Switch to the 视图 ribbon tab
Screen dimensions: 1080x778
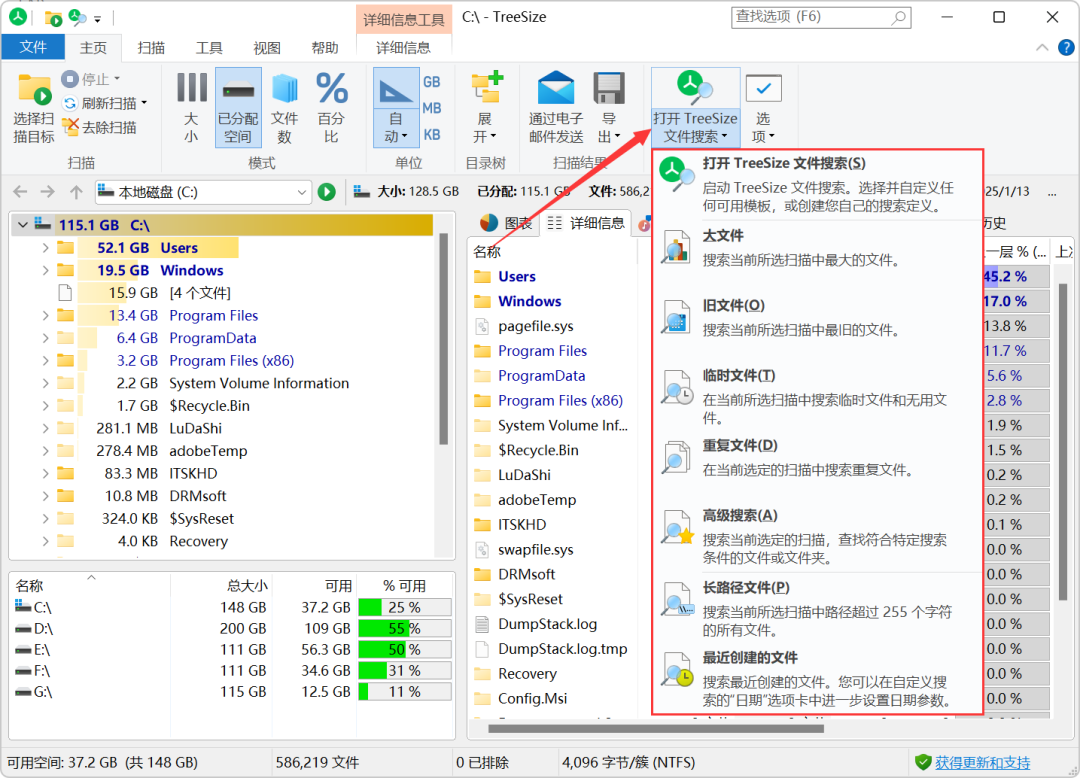[267, 48]
